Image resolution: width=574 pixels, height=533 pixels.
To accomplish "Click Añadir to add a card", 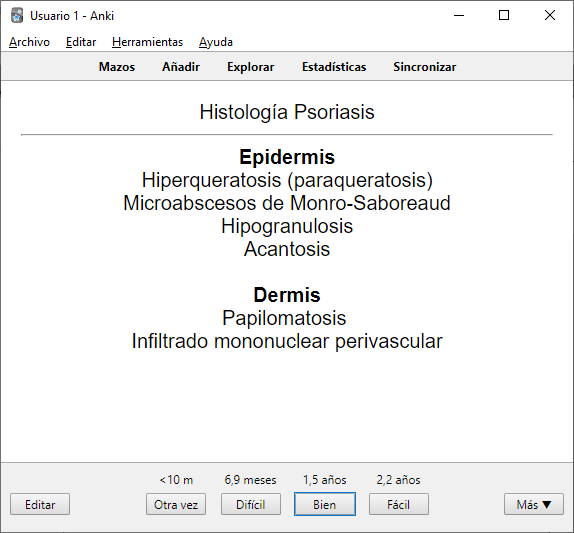I will coord(181,67).
